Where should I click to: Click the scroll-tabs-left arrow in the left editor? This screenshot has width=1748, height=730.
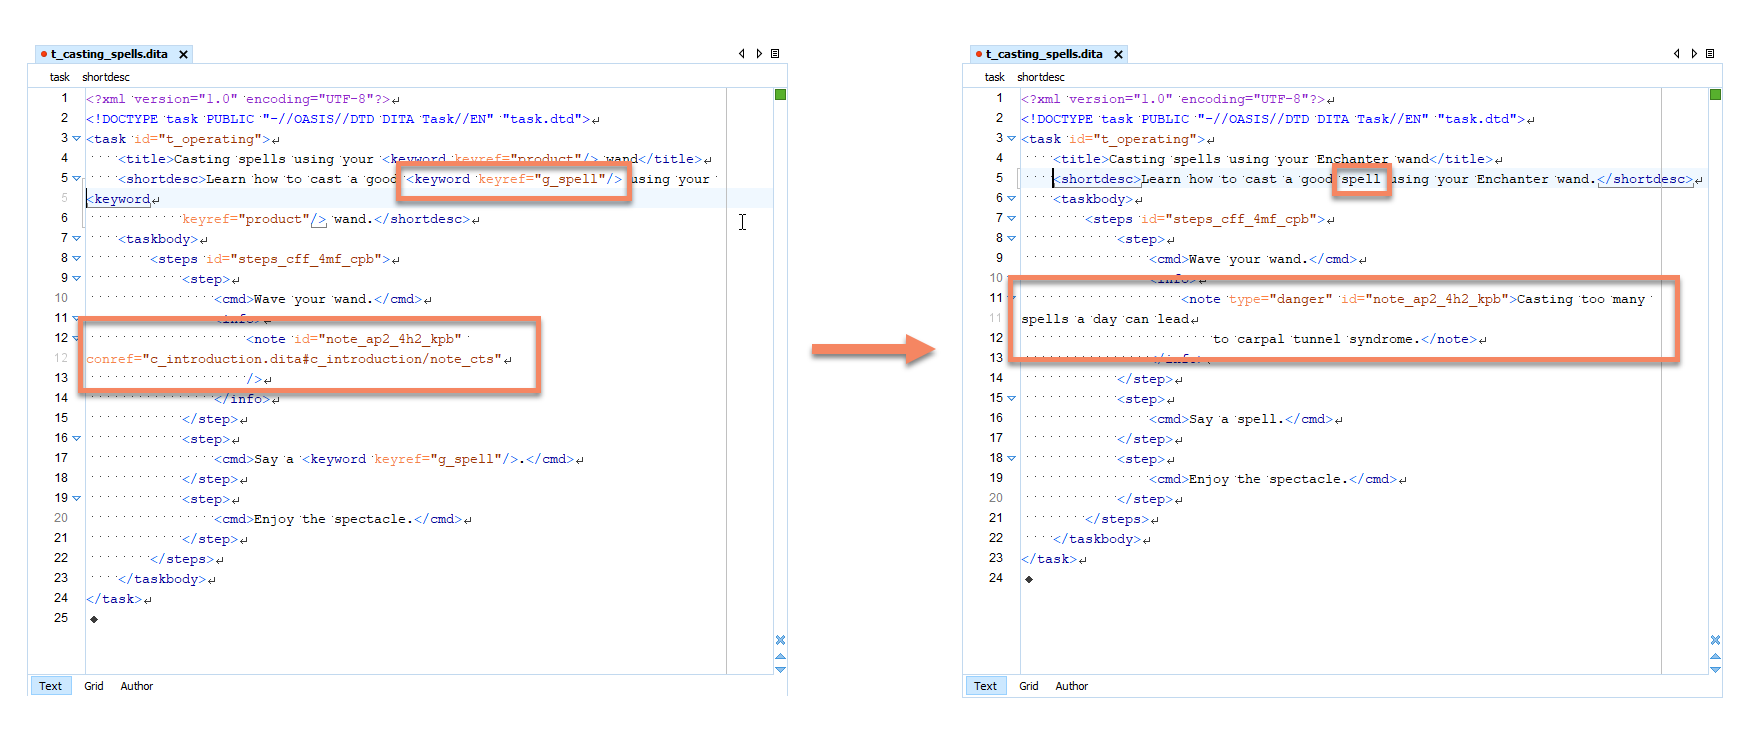pyautogui.click(x=741, y=54)
